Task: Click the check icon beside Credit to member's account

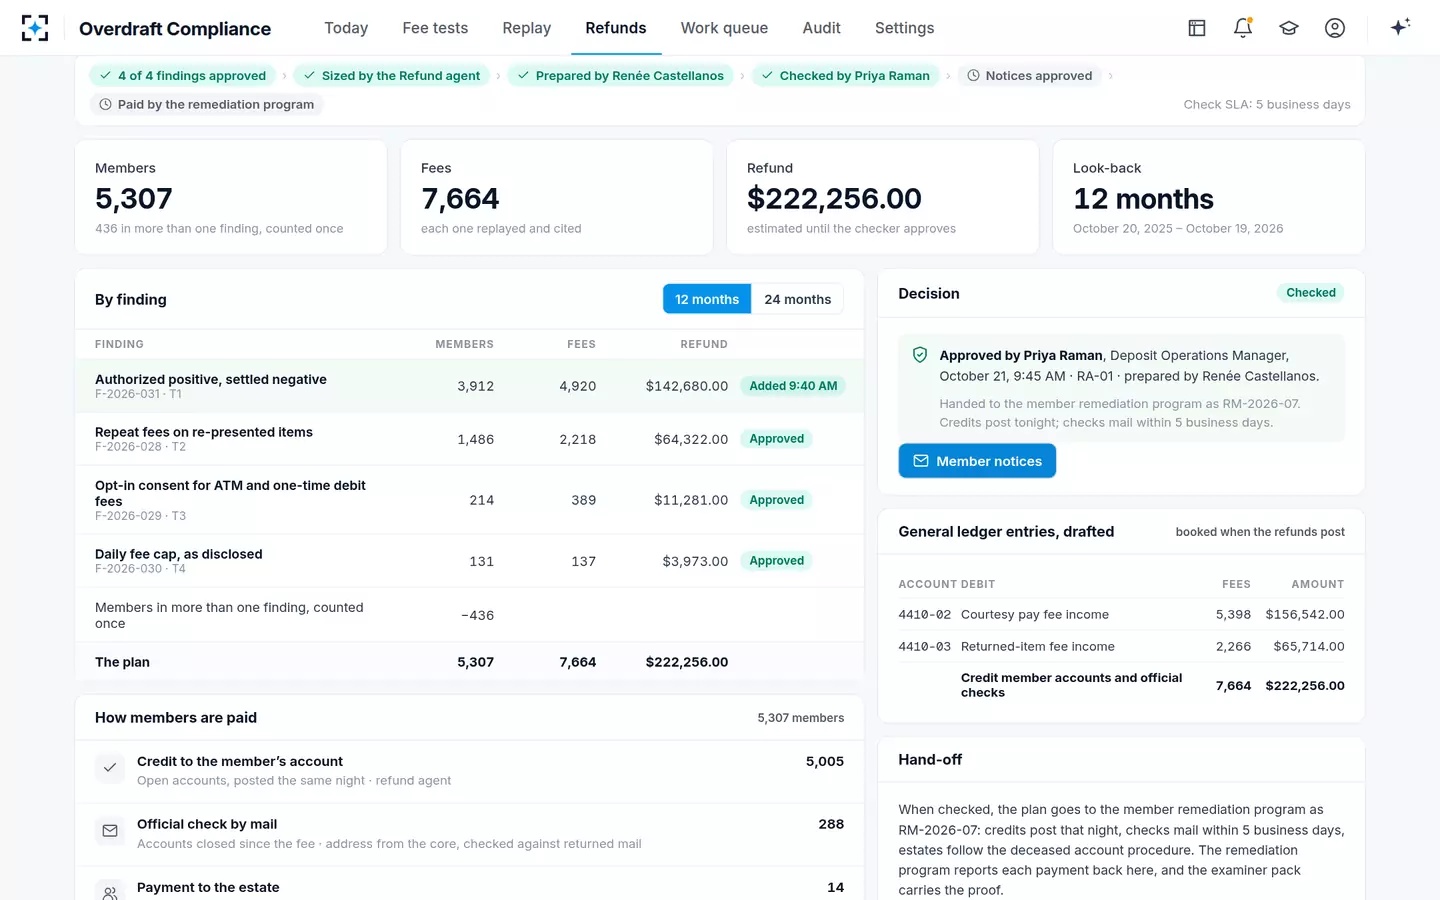Action: pyautogui.click(x=110, y=768)
